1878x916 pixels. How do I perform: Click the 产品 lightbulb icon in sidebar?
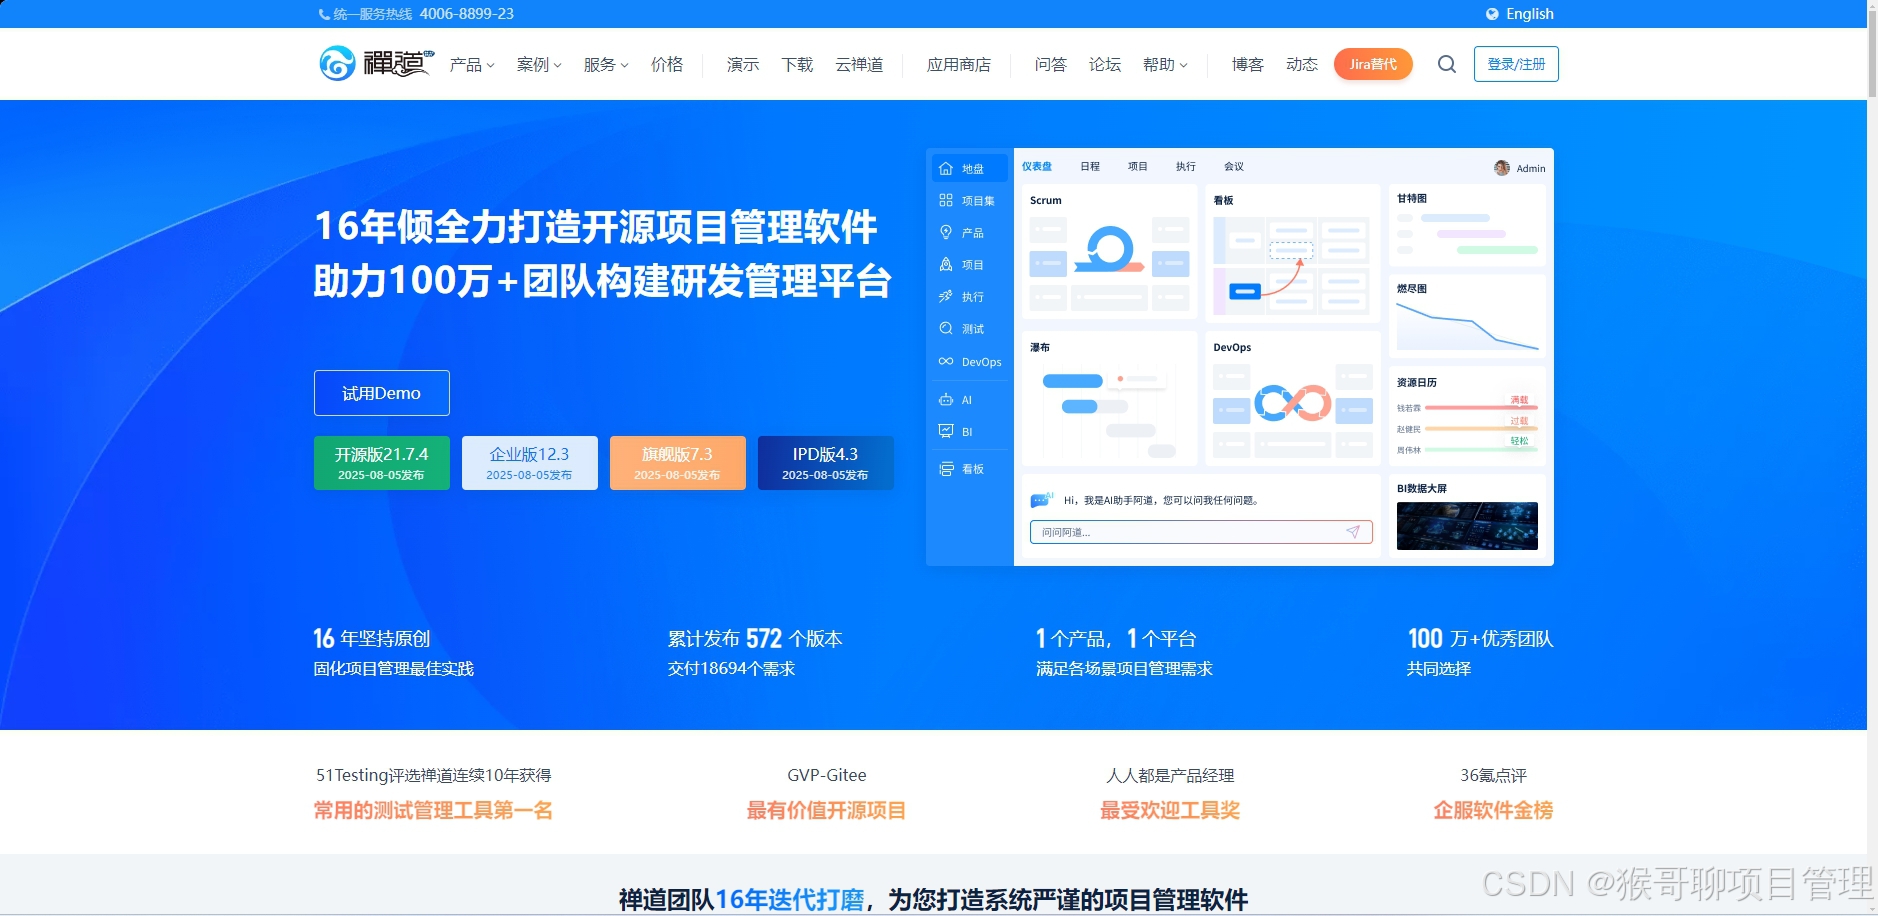click(947, 232)
